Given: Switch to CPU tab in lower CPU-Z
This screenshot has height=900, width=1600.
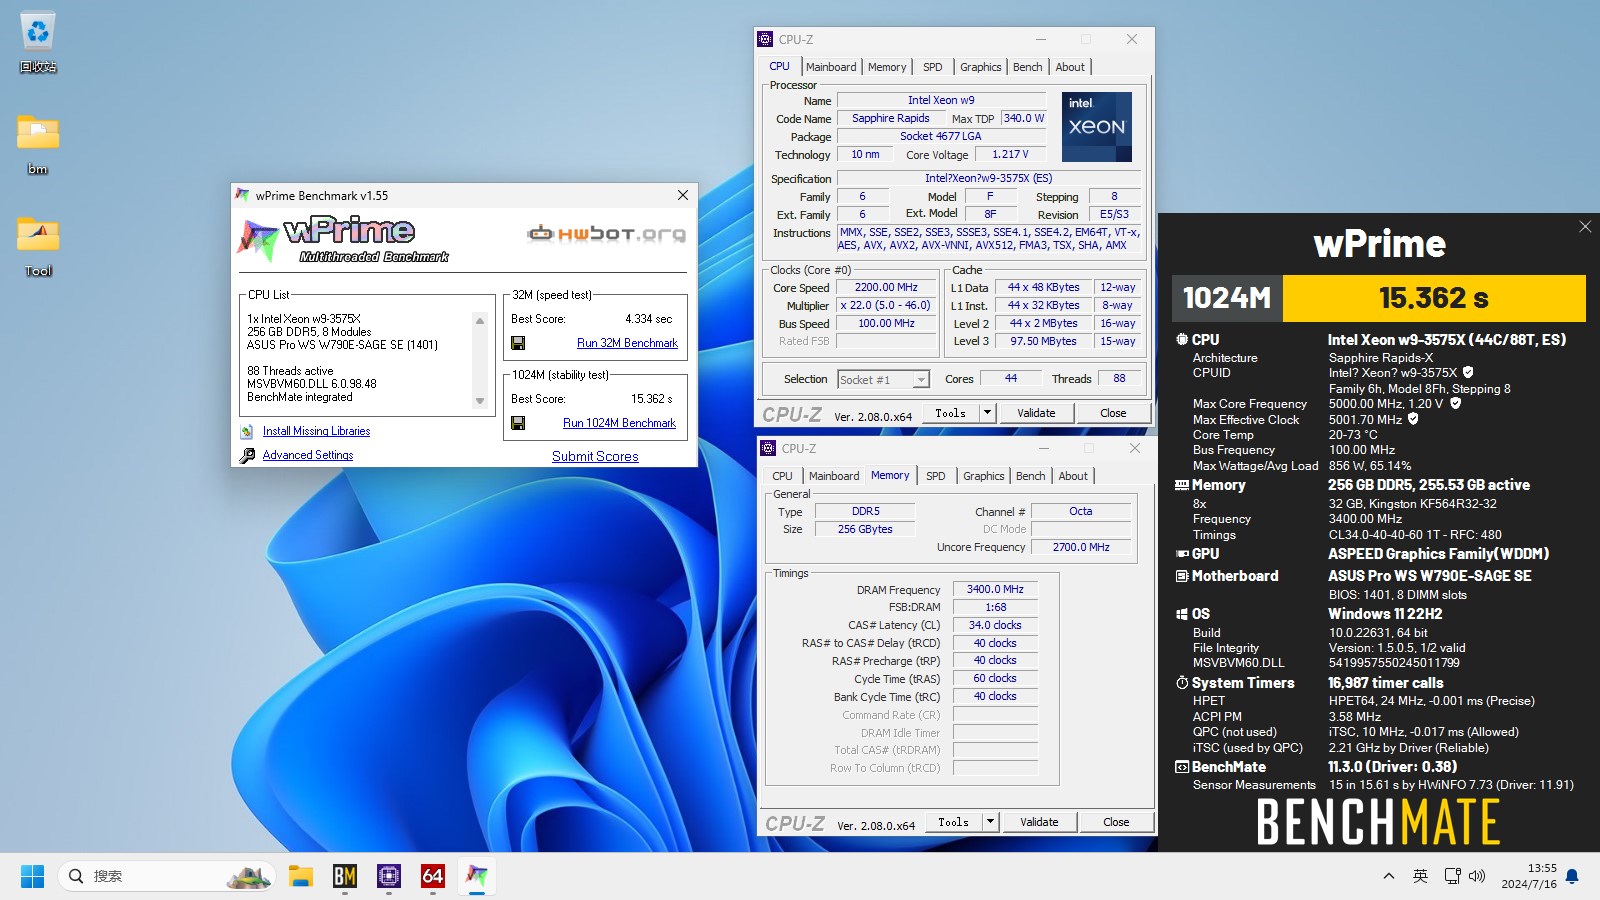Looking at the screenshot, I should coord(782,476).
